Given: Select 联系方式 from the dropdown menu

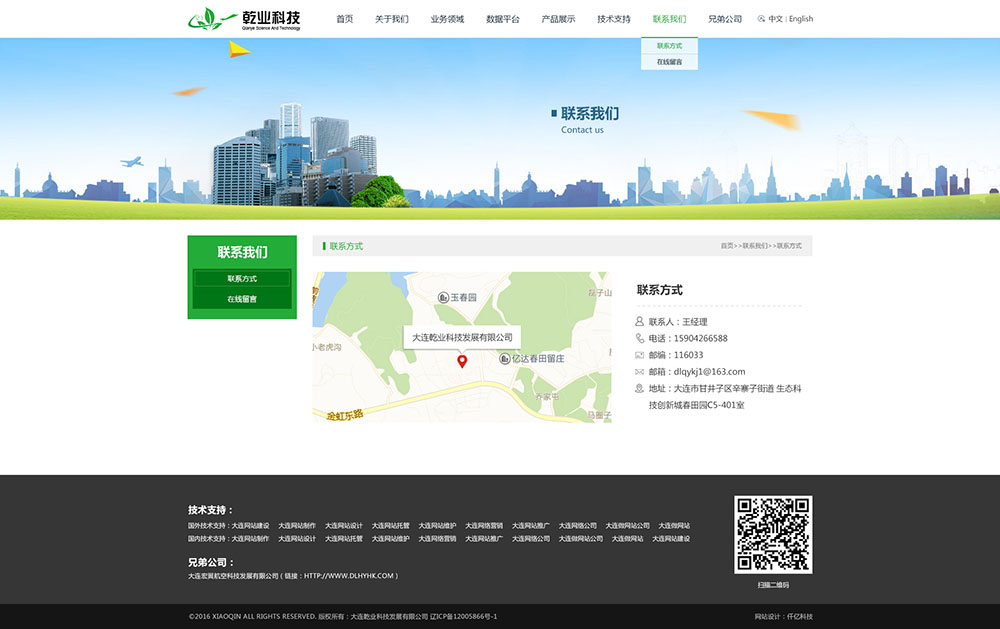Looking at the screenshot, I should click(x=668, y=45).
